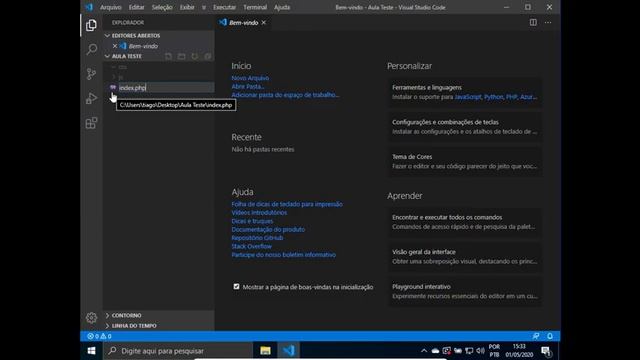Click Participe do nosso boletim informativo link

[x=284, y=255]
